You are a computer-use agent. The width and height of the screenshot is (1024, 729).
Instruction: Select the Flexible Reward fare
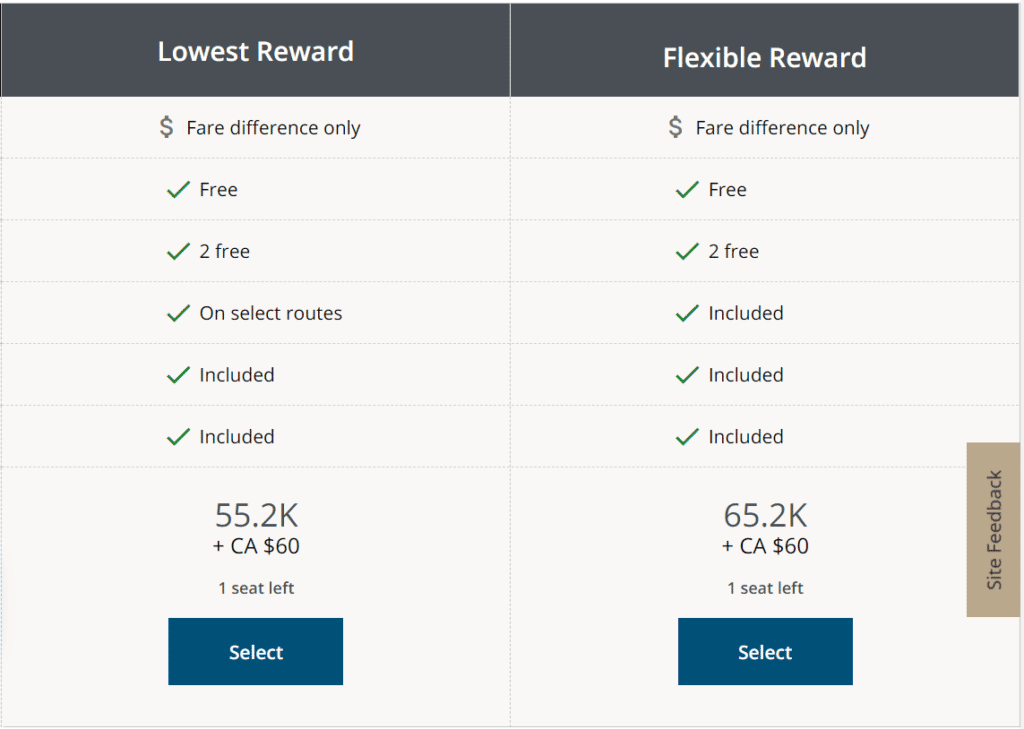pos(765,652)
